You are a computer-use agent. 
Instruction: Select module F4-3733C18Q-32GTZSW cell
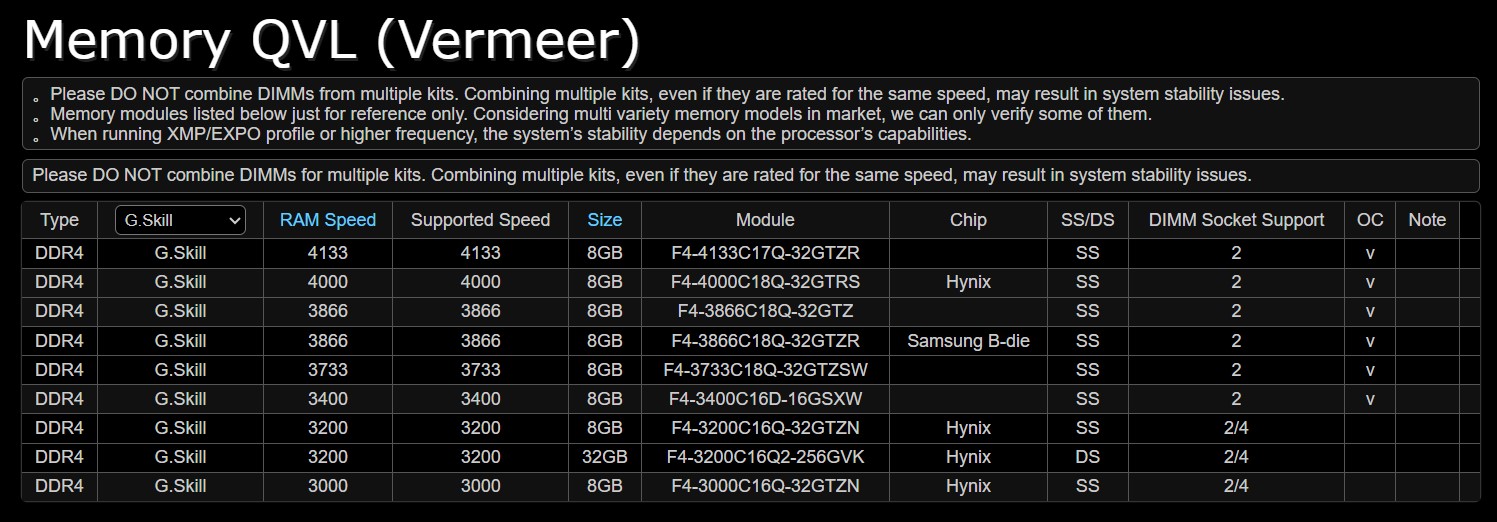(x=765, y=370)
